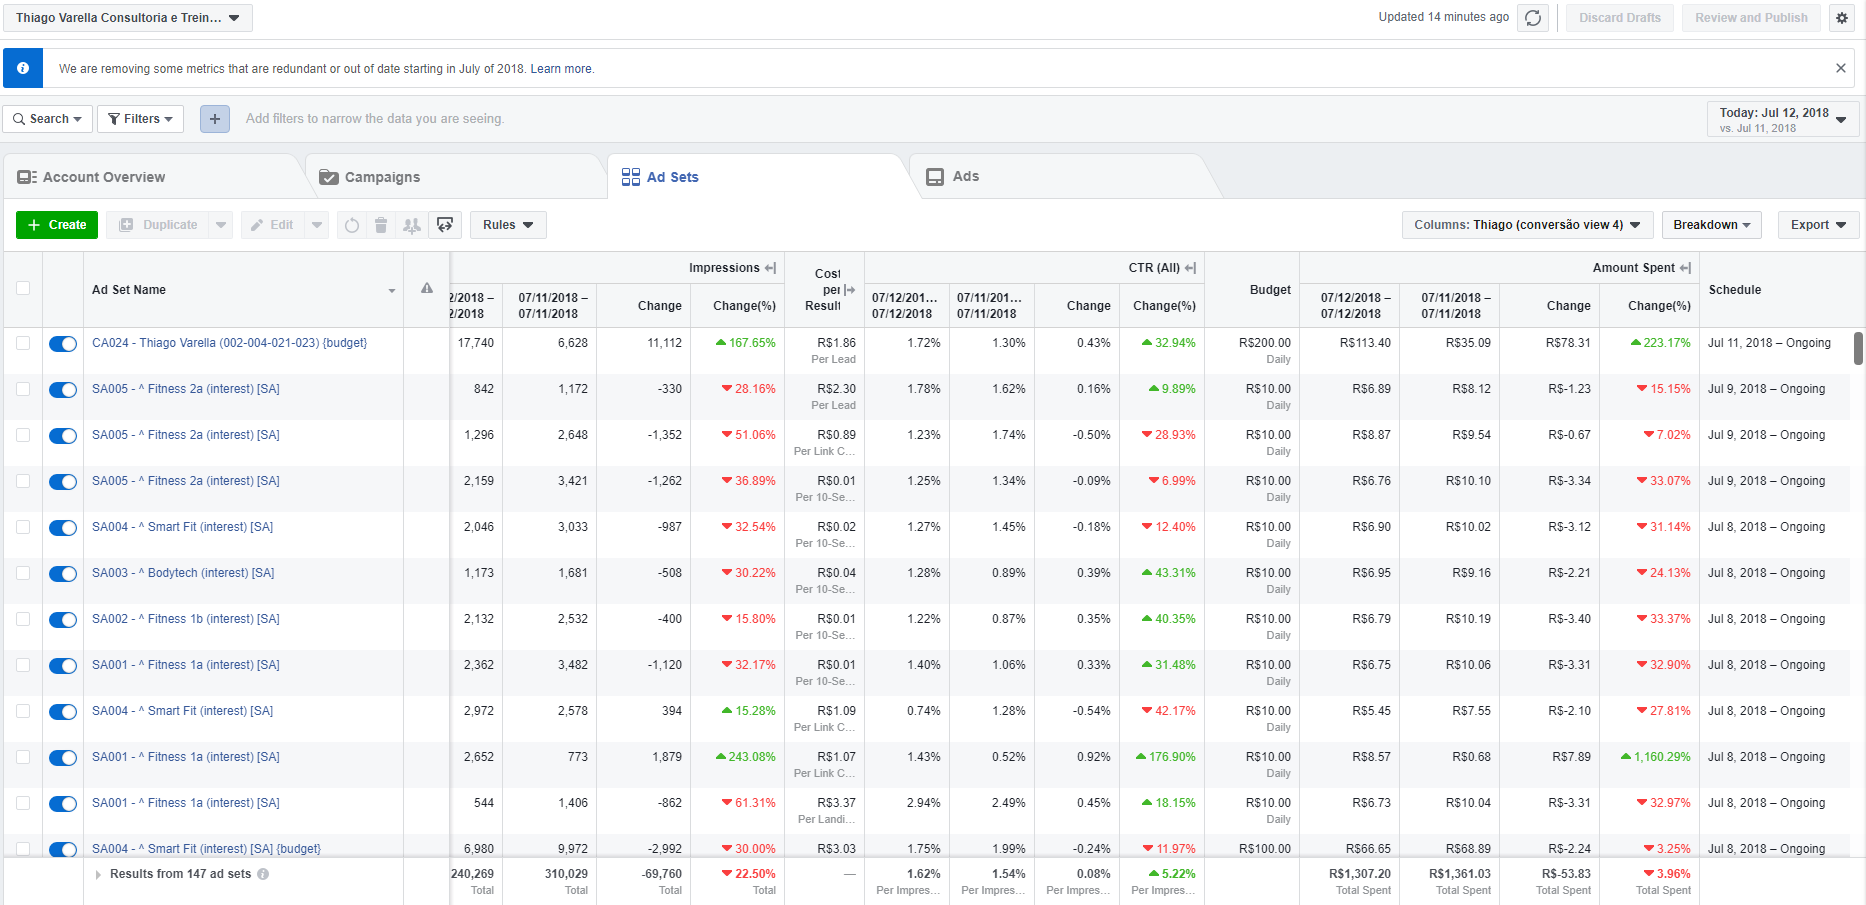The image size is (1866, 905).
Task: Click the vertical scrollbar on table
Action: tap(1858, 349)
